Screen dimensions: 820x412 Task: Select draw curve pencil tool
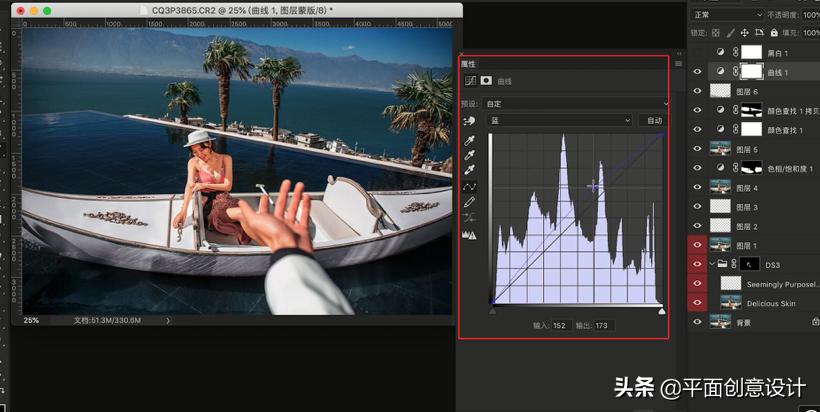tap(470, 202)
